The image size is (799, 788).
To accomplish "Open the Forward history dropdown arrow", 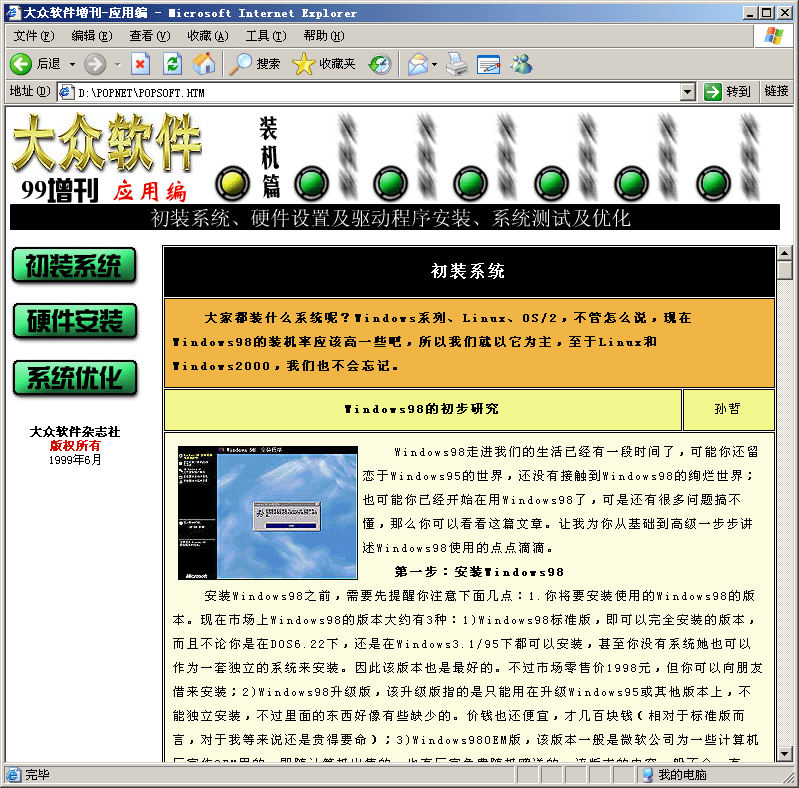I will [118, 64].
